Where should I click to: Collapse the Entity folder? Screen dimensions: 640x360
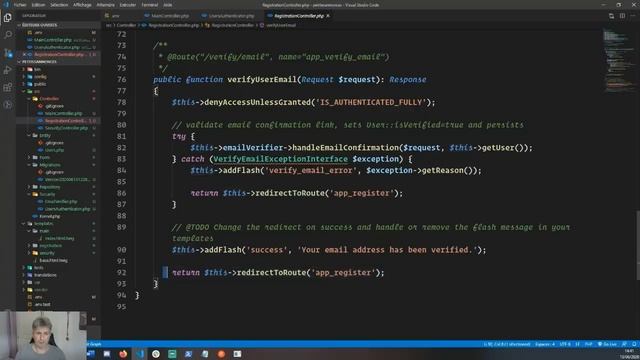[45, 136]
